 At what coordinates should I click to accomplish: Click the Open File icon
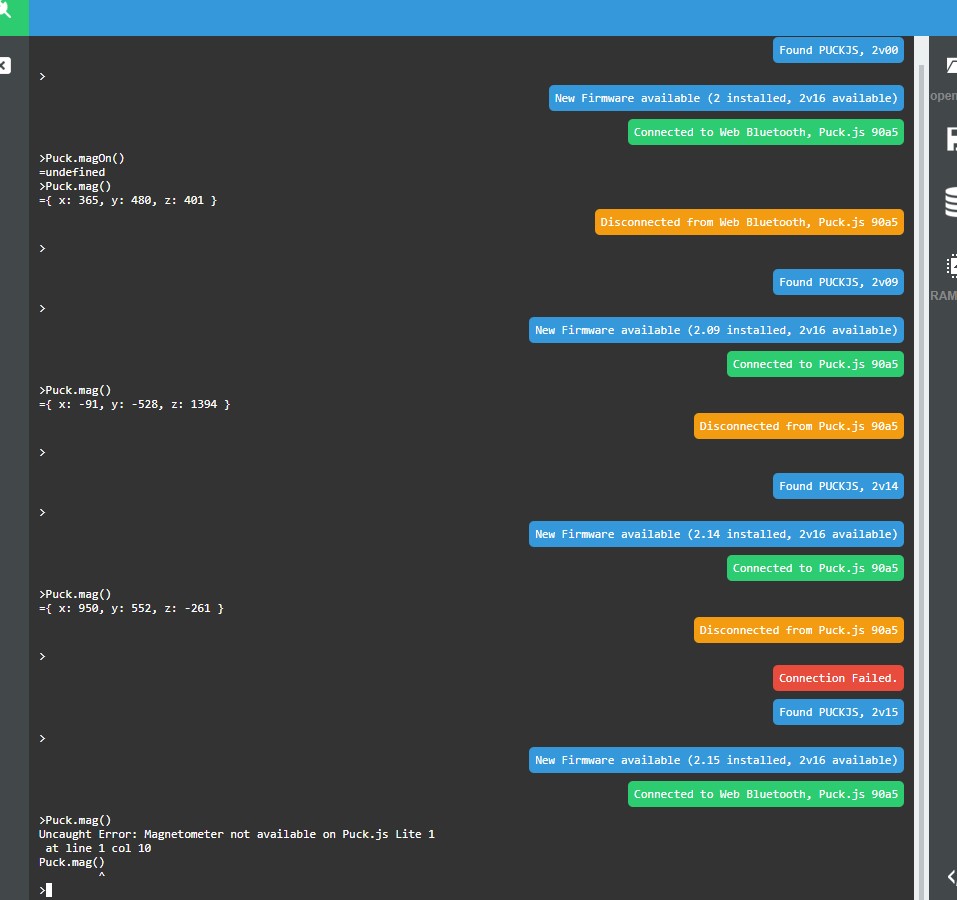[950, 68]
